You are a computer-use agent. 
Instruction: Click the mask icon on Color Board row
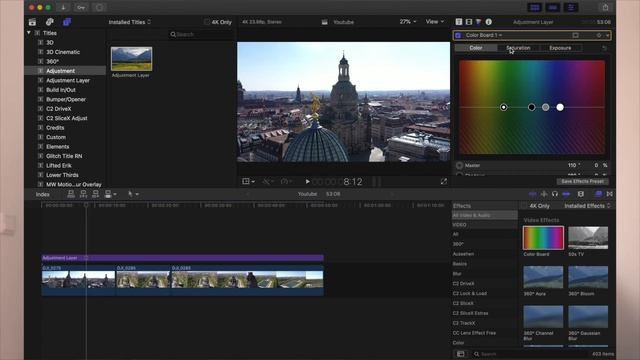[x=576, y=36]
